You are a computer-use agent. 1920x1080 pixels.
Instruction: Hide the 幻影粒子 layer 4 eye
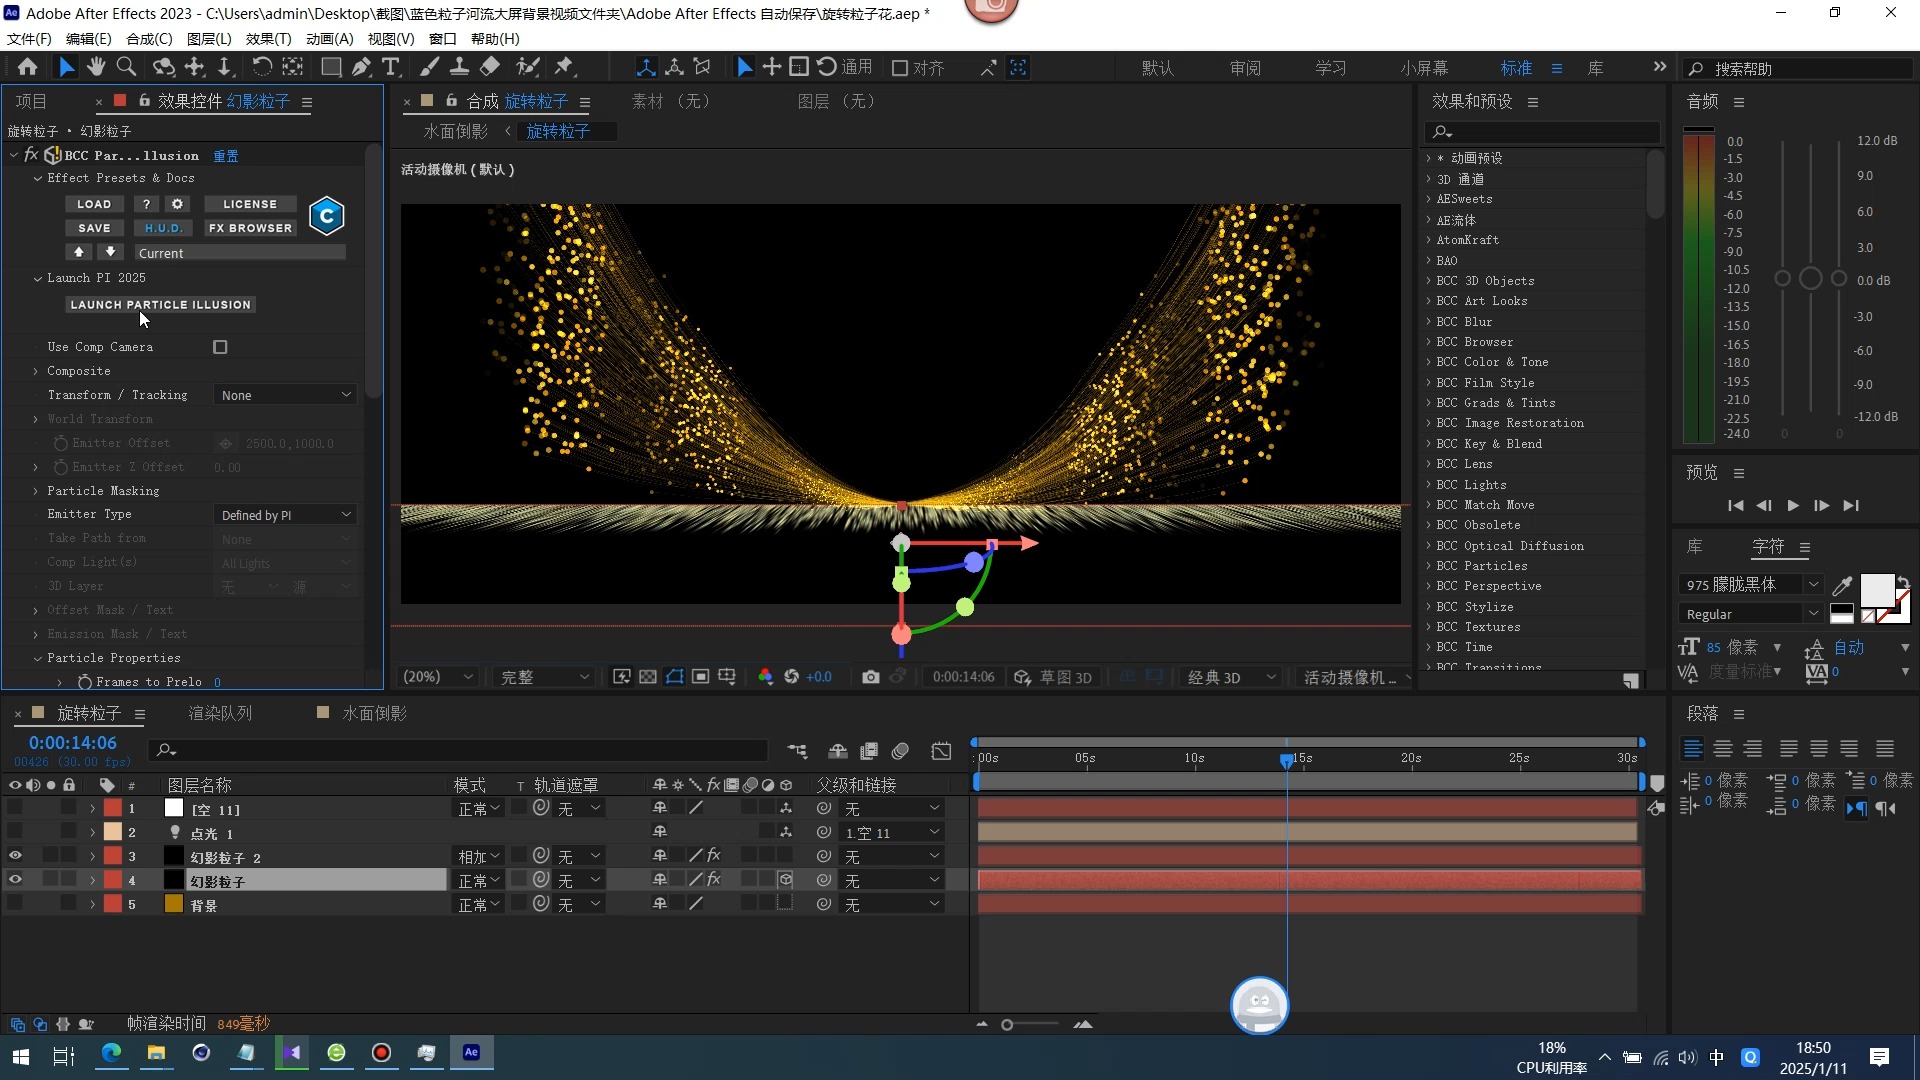(15, 880)
